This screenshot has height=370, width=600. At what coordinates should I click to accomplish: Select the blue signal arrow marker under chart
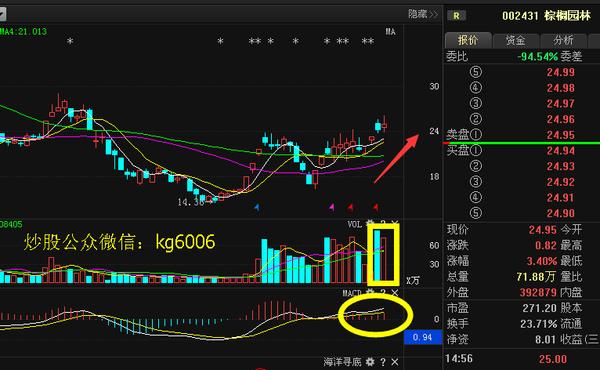[257, 207]
